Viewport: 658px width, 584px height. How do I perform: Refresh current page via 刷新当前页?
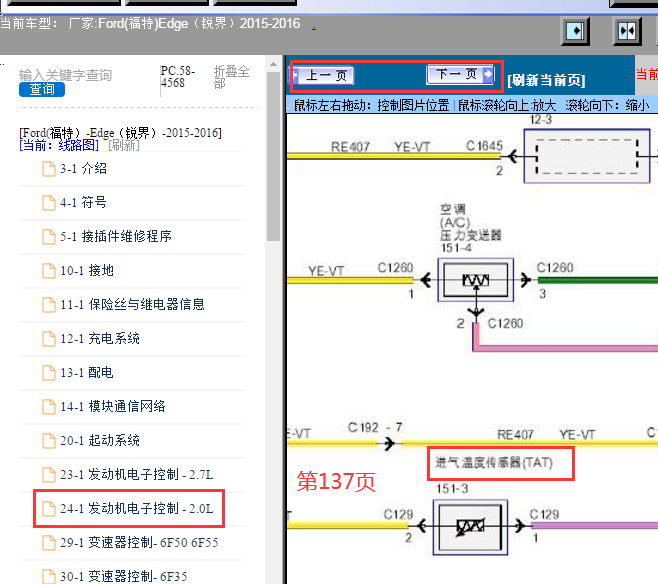tap(546, 80)
